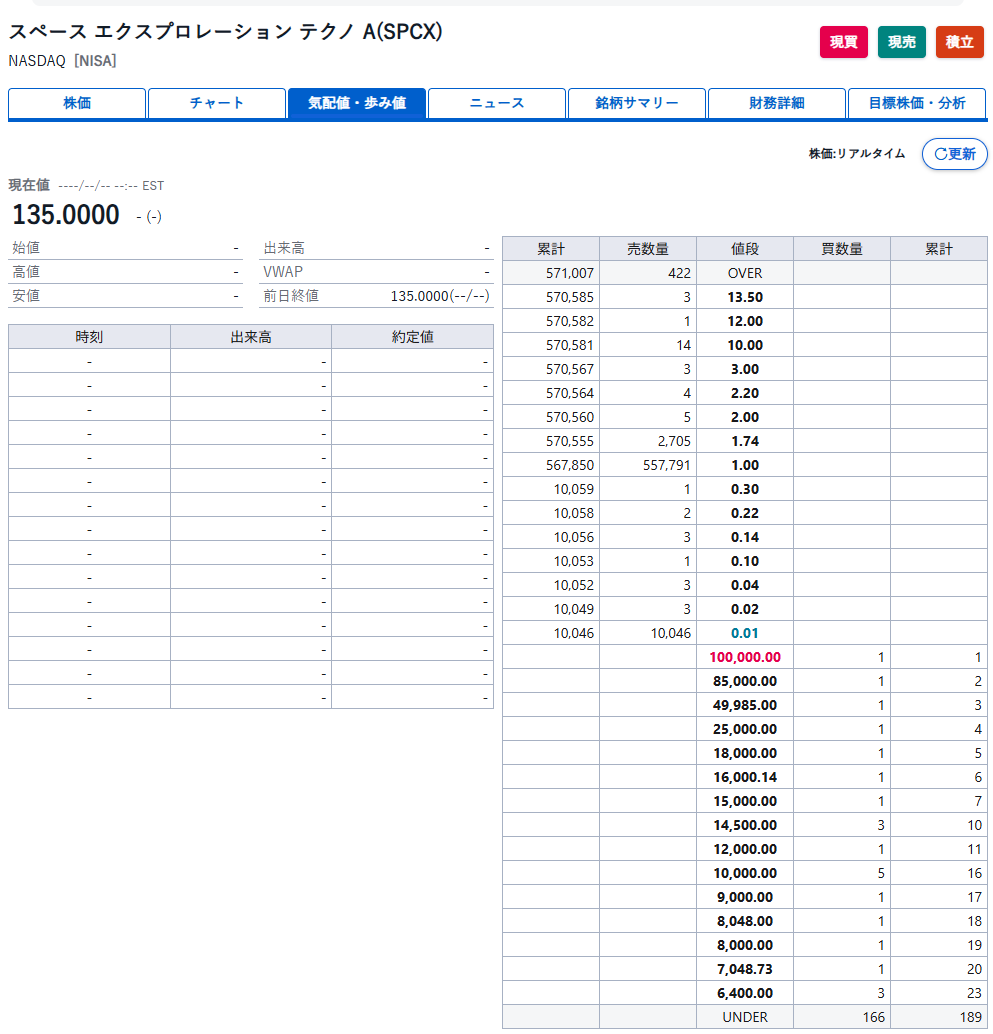The image size is (993, 1034).
Task: Click the bid price 7,048.73
Action: click(745, 969)
